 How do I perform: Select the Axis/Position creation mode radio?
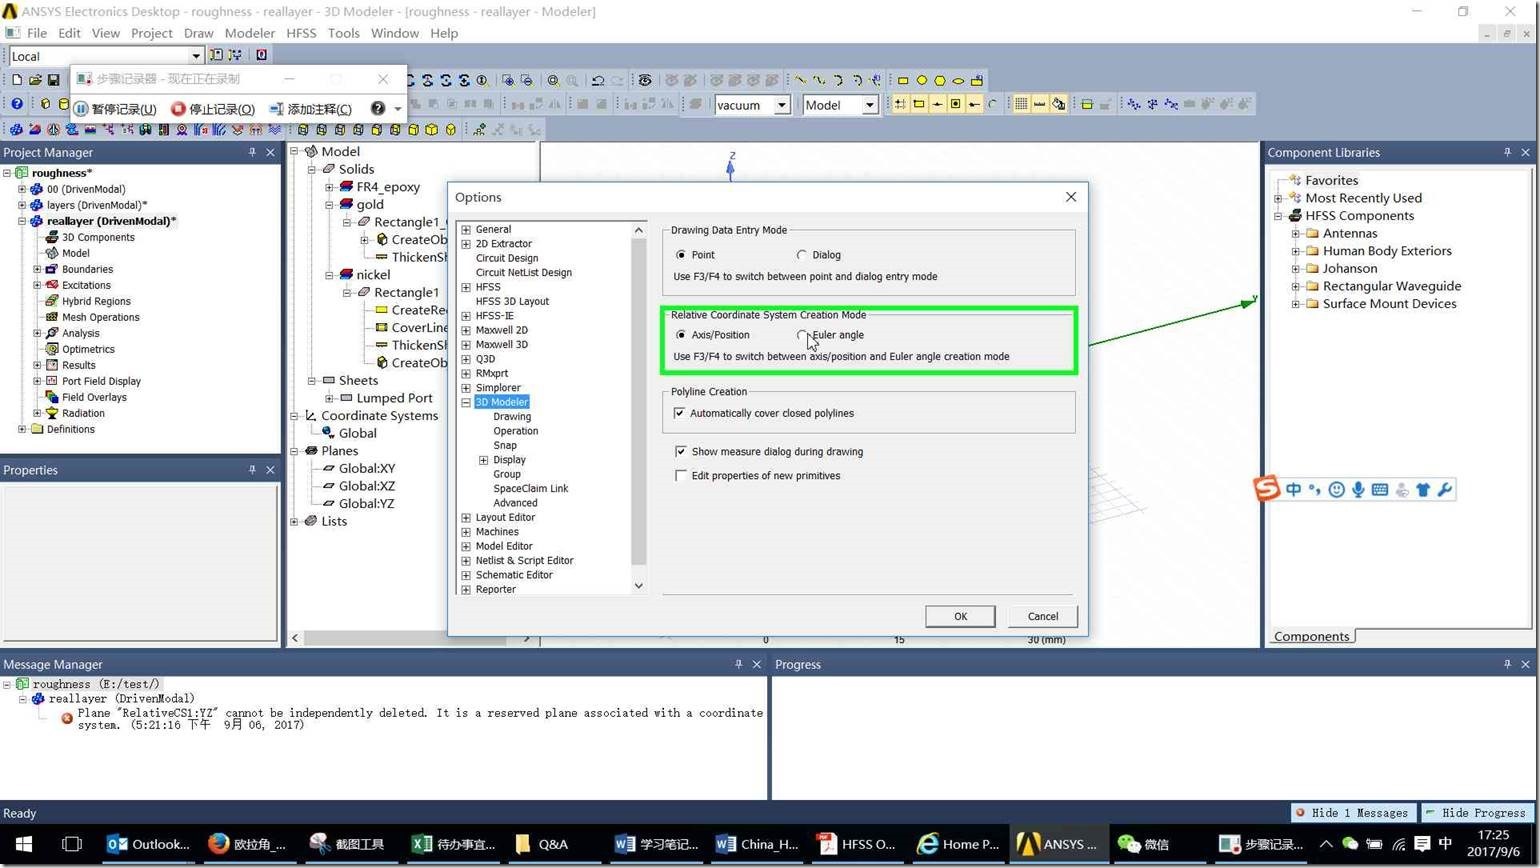point(681,335)
